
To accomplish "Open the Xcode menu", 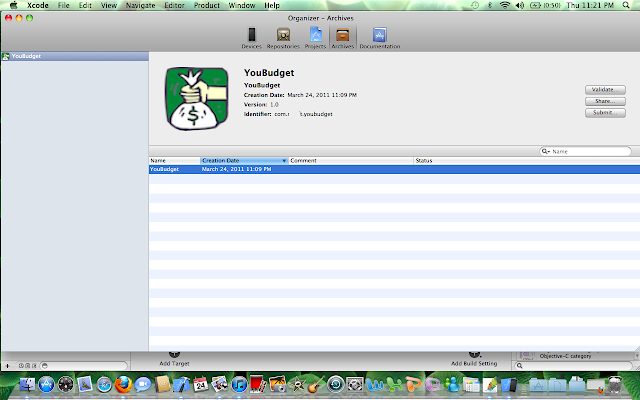I will [x=38, y=5].
